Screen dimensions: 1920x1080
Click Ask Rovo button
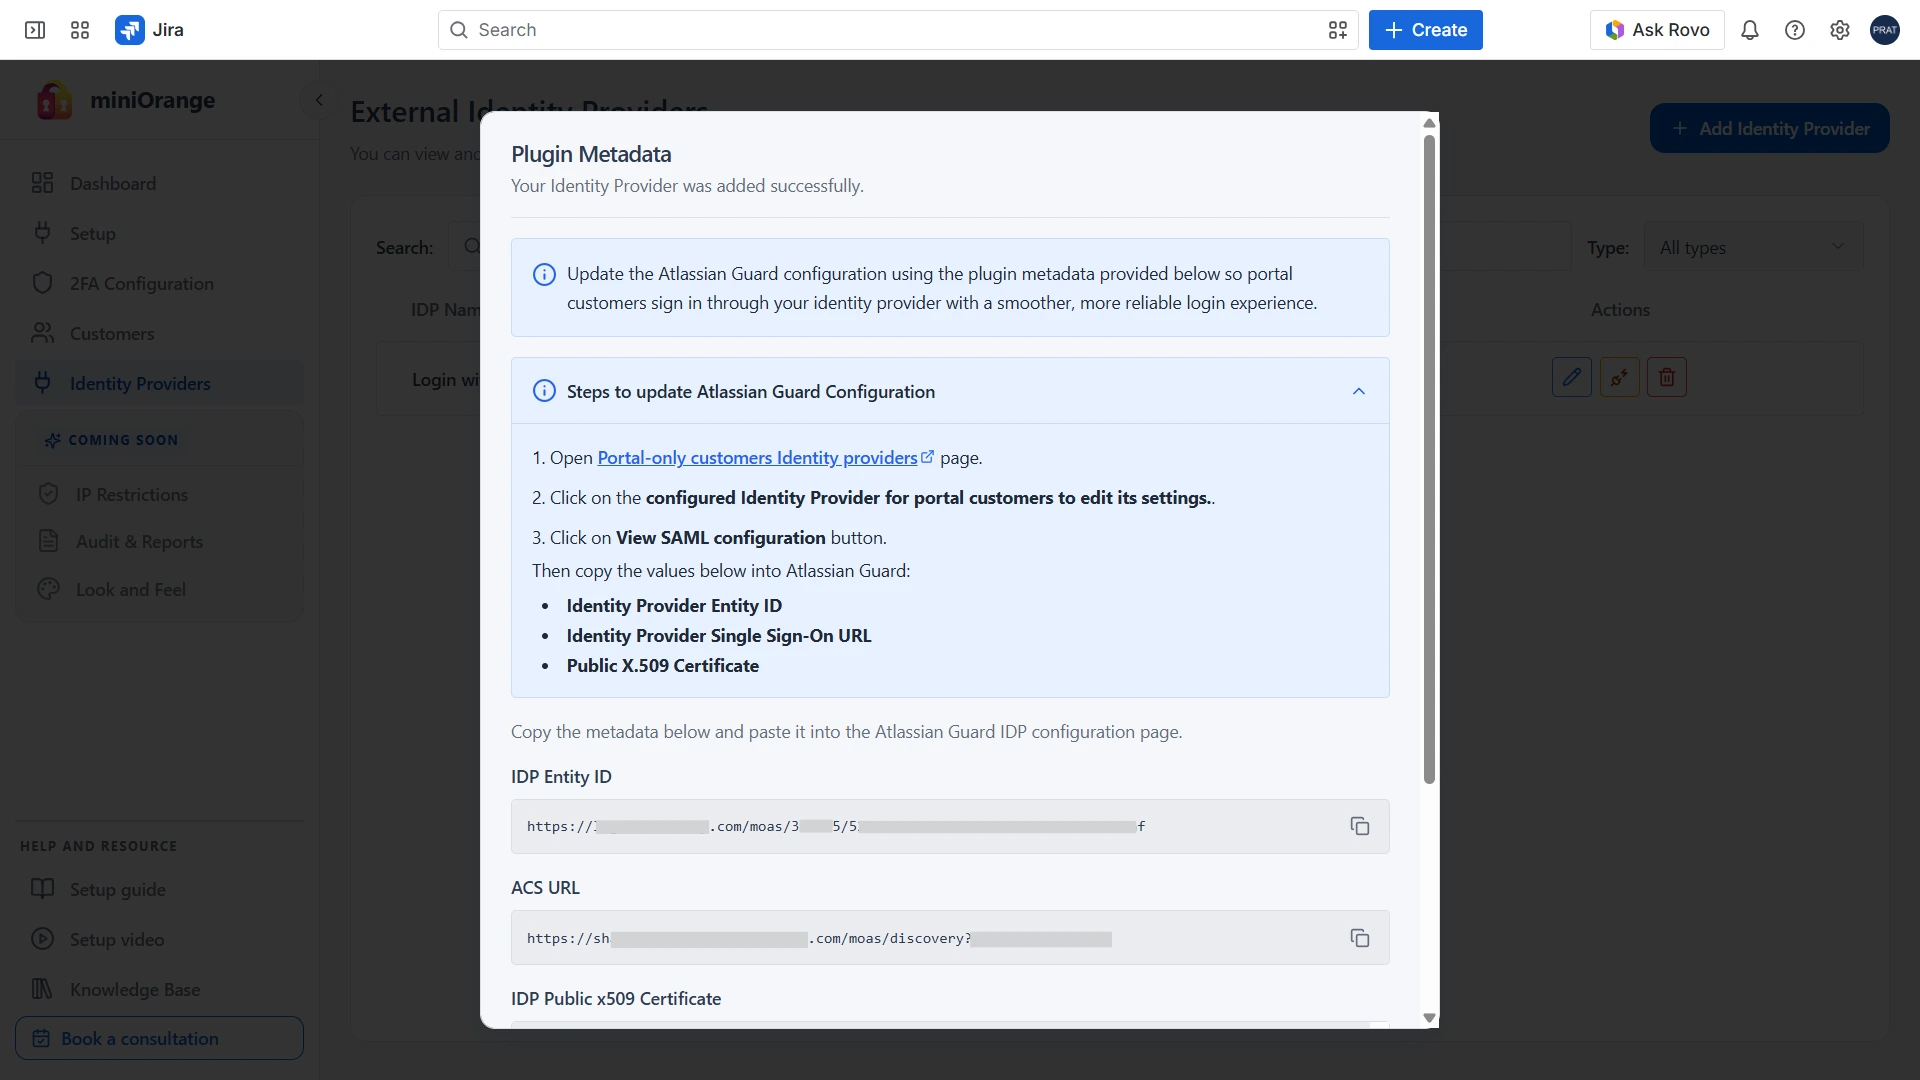pyautogui.click(x=1657, y=30)
